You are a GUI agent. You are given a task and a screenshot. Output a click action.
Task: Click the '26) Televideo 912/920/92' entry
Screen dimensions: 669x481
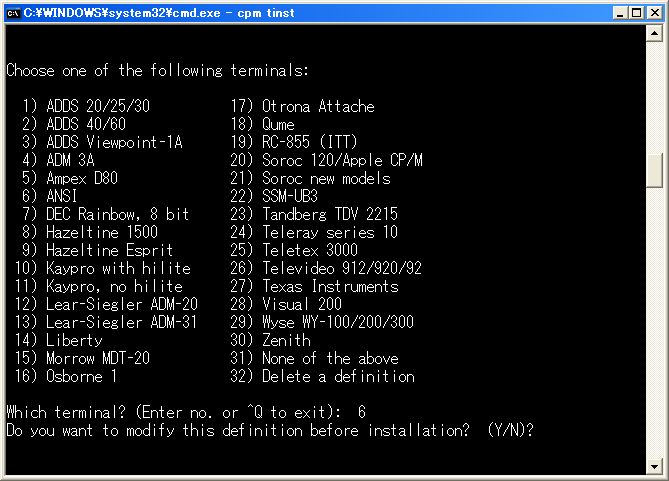click(326, 268)
